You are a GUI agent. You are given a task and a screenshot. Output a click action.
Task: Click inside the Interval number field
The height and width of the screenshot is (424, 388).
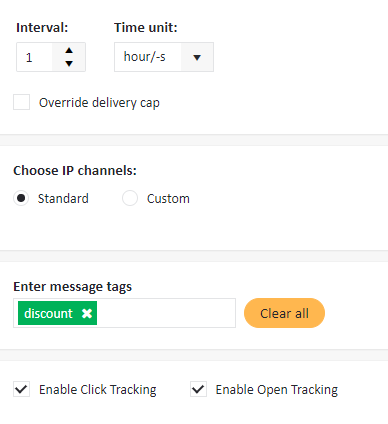(x=35, y=57)
